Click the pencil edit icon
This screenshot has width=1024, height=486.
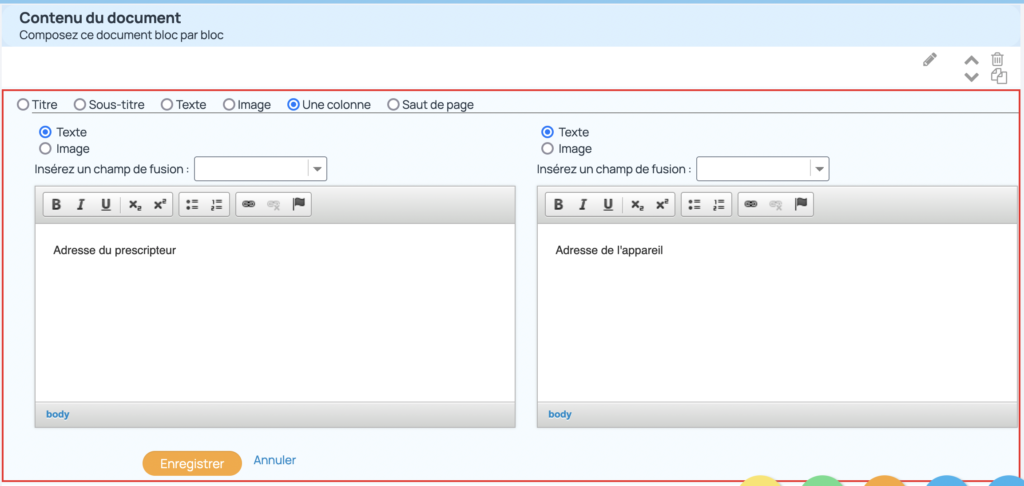[x=930, y=59]
